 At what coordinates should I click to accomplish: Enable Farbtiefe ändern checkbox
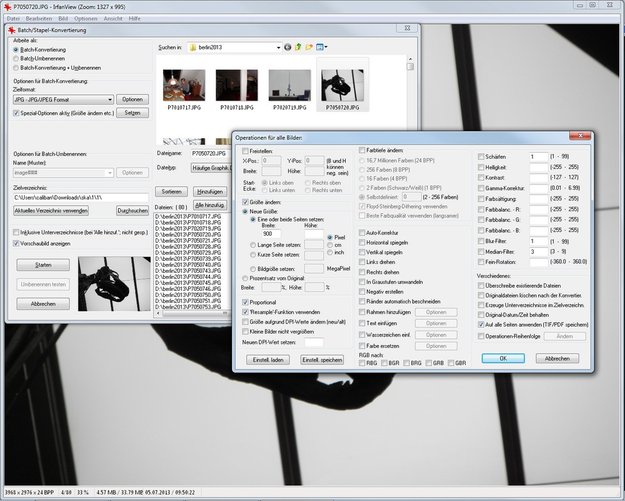coord(362,150)
